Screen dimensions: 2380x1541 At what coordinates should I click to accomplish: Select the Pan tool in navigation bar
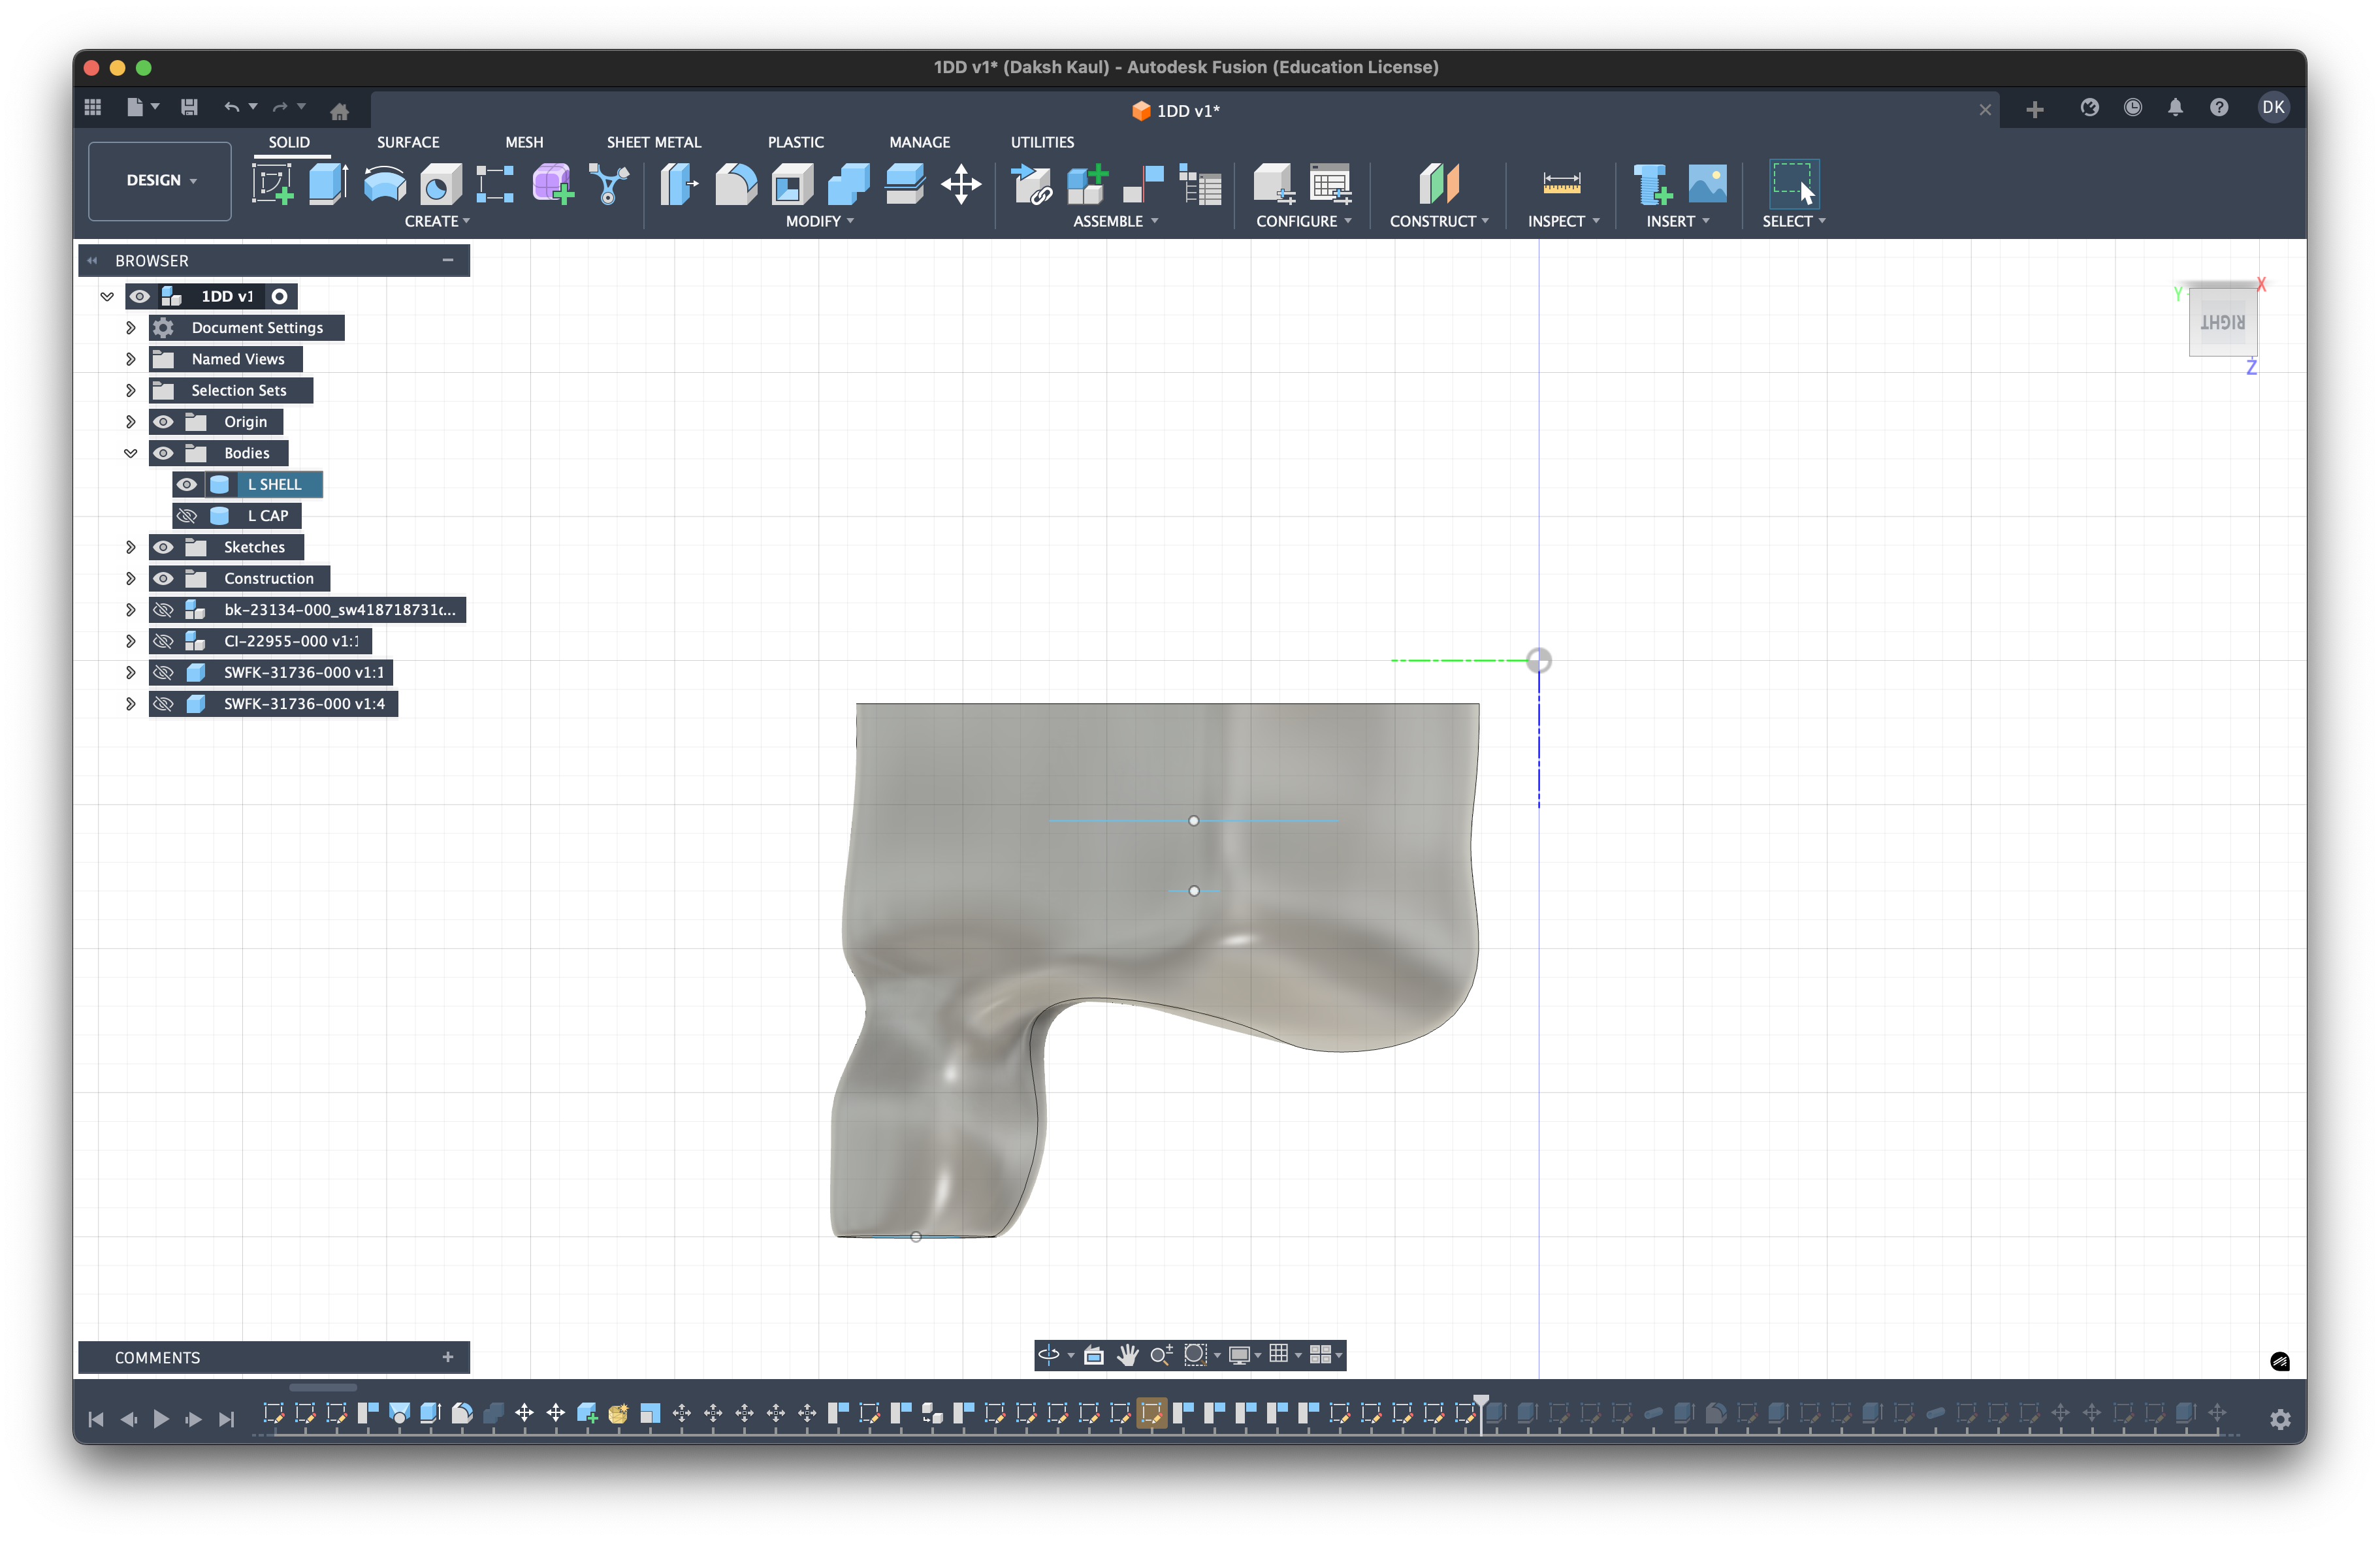1128,1355
